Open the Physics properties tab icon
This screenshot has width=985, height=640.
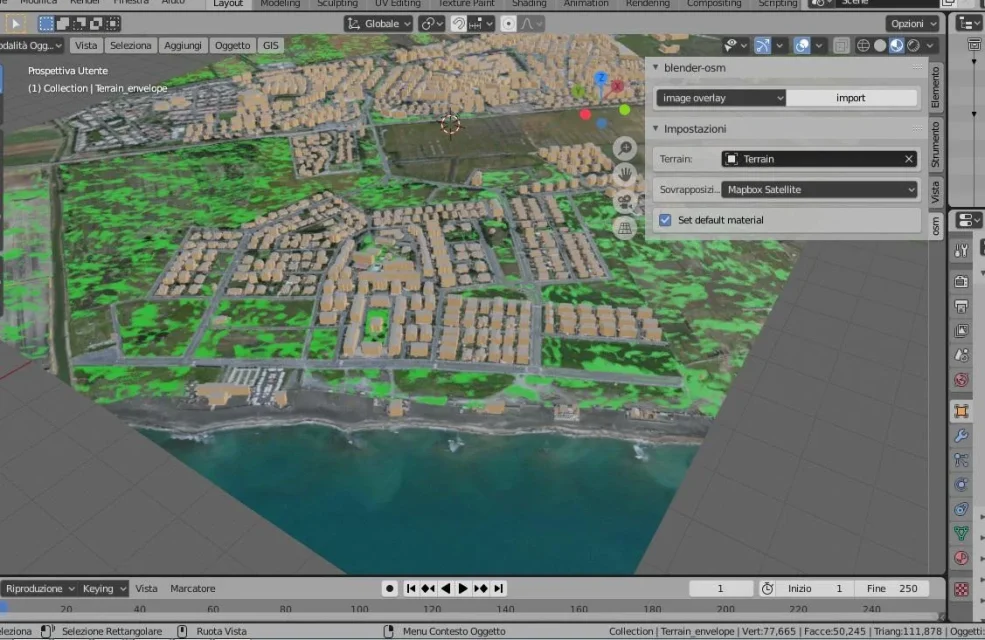click(961, 484)
